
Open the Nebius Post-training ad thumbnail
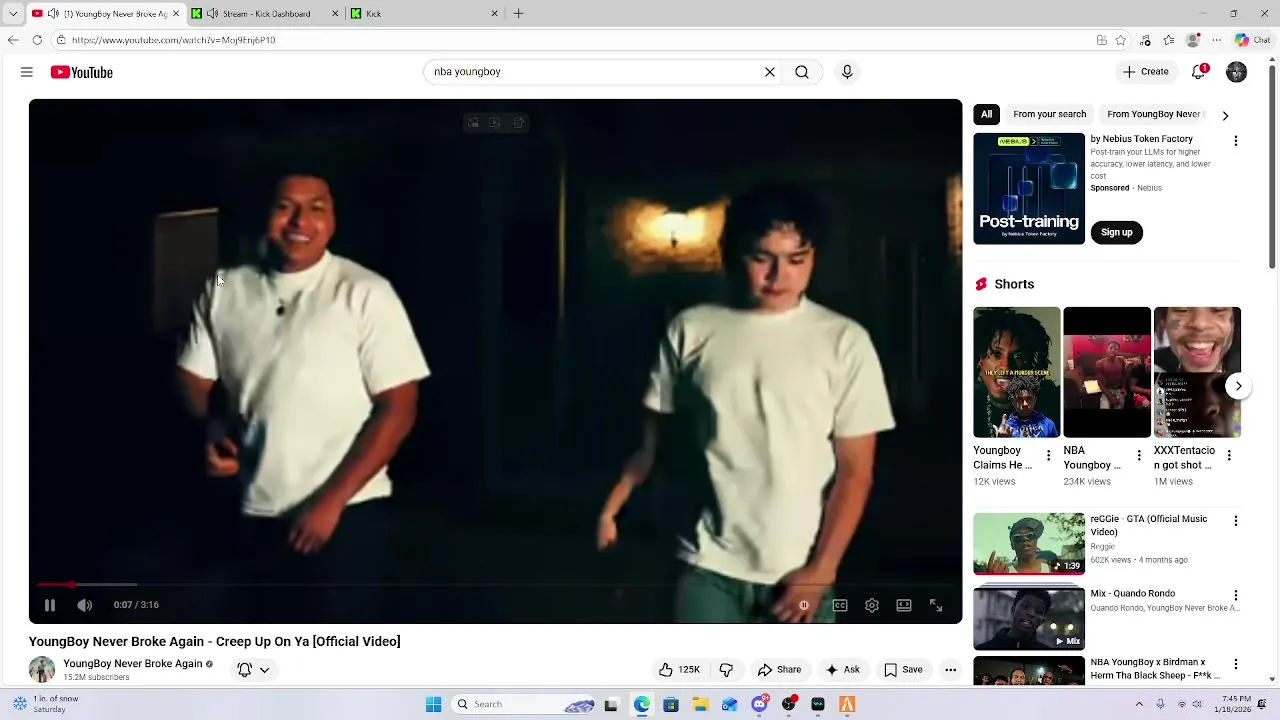click(1029, 188)
